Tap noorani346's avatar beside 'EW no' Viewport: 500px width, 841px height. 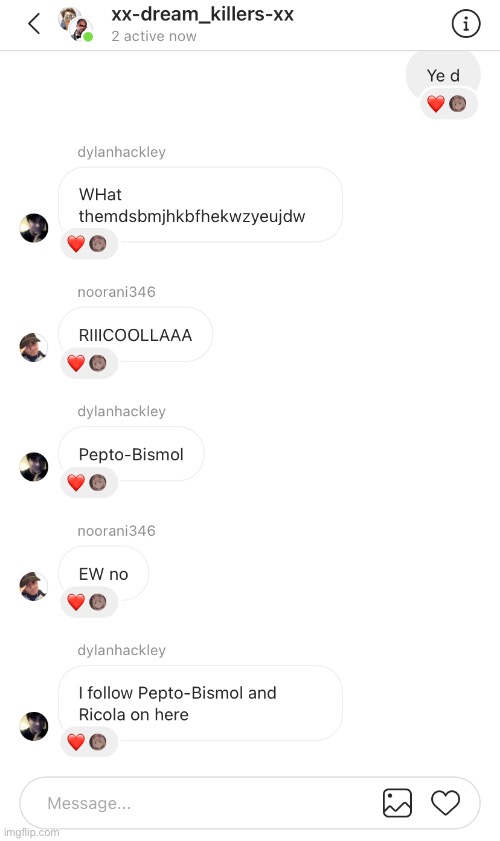pos(33,586)
